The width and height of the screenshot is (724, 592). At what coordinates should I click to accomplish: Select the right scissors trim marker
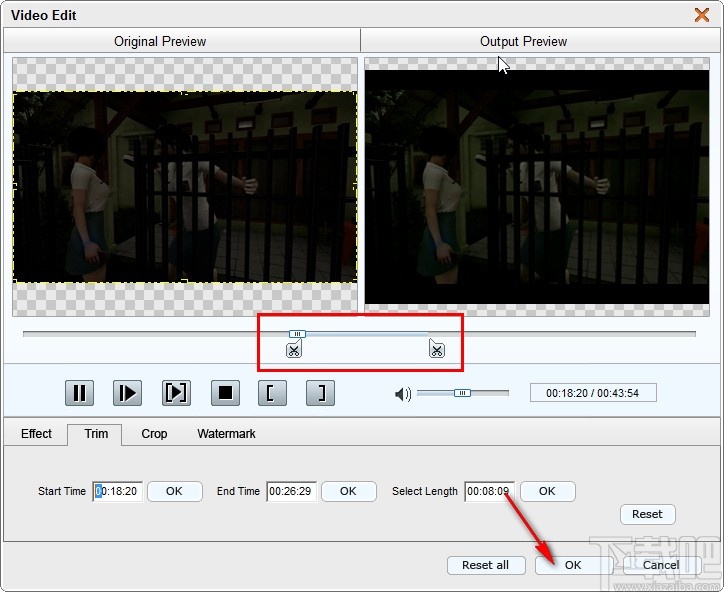(436, 349)
